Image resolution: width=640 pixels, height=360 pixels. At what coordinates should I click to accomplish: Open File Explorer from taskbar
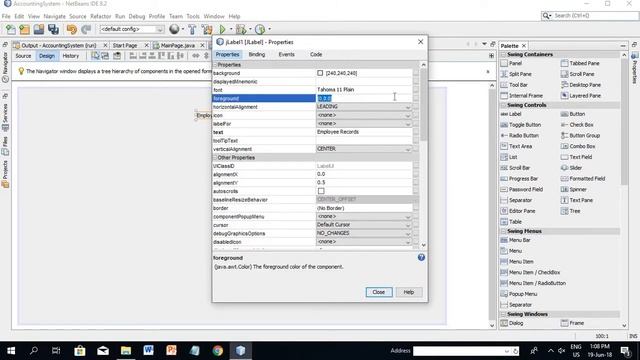(126, 351)
